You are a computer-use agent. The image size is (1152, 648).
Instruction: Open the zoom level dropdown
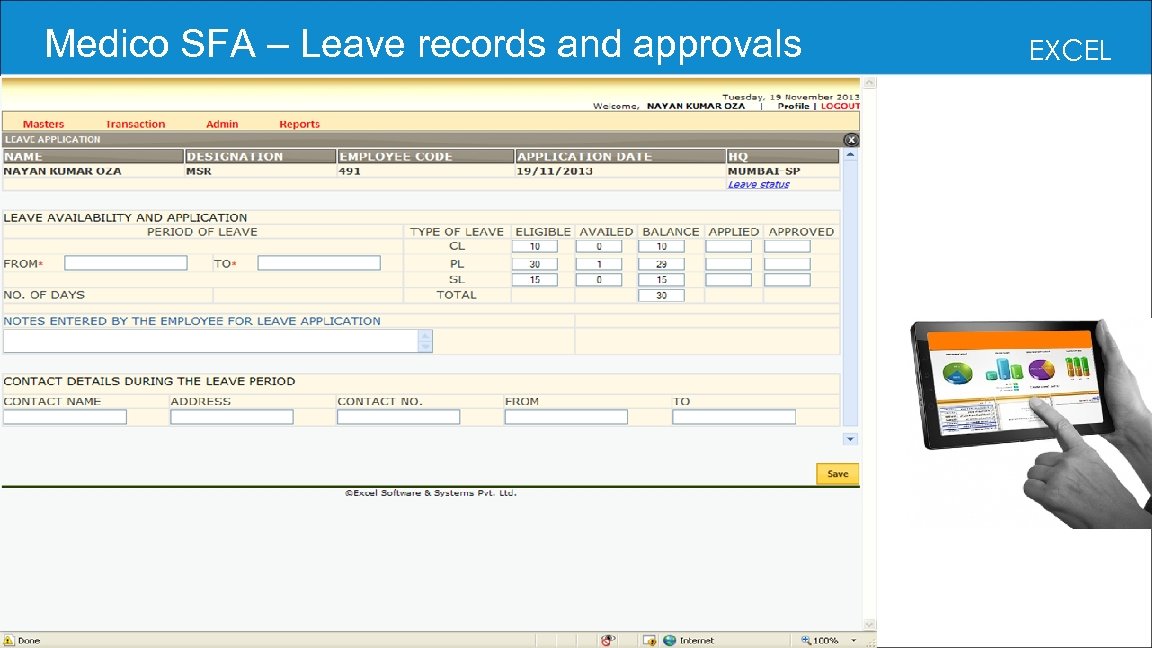[x=851, y=640]
